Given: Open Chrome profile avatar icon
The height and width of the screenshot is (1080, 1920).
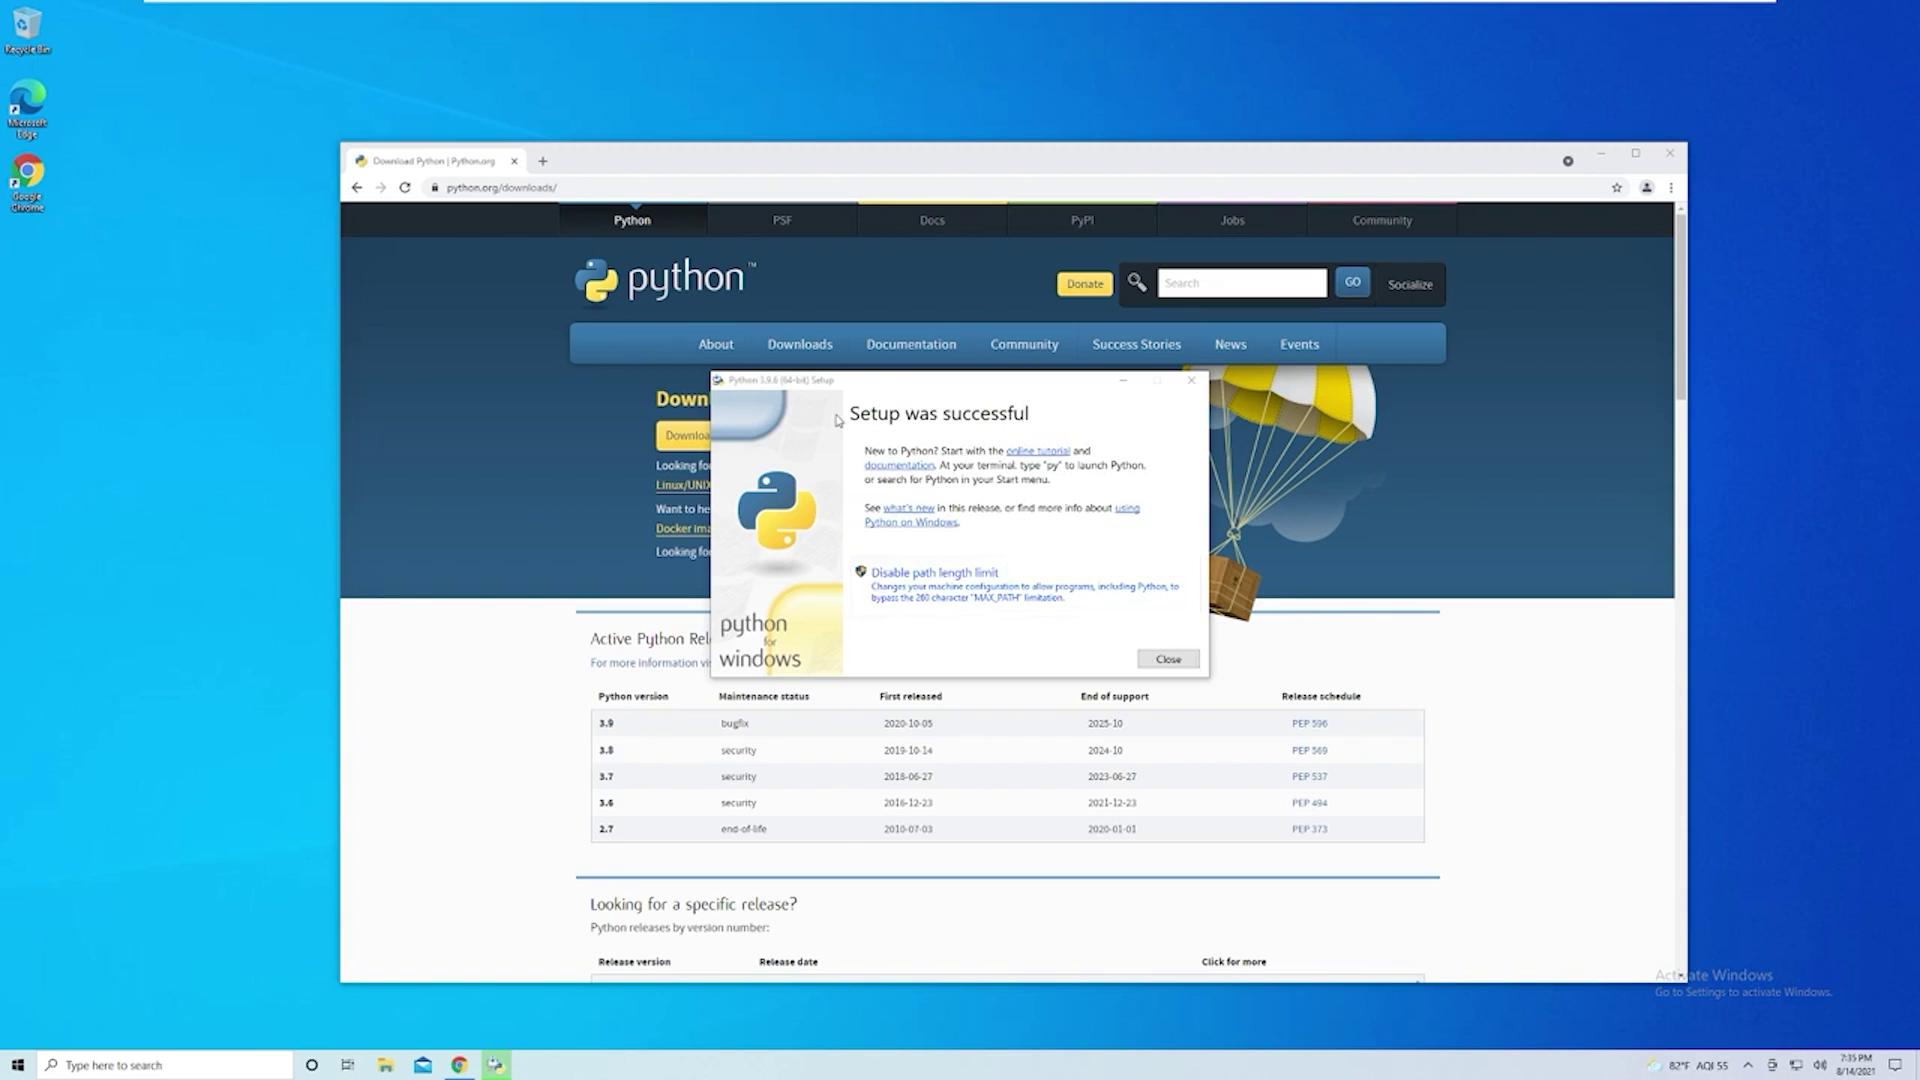Looking at the screenshot, I should 1646,187.
